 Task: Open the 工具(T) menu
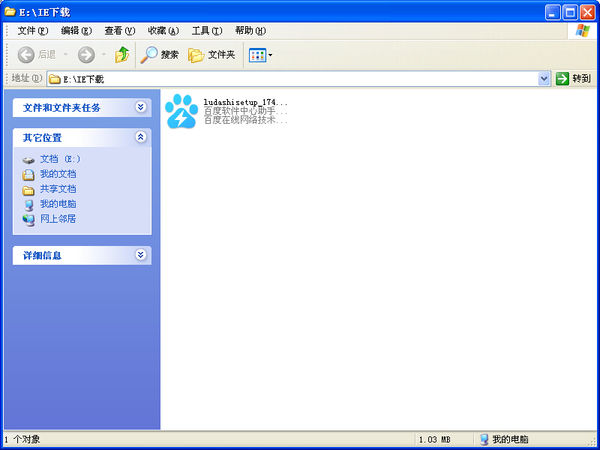[x=207, y=31]
